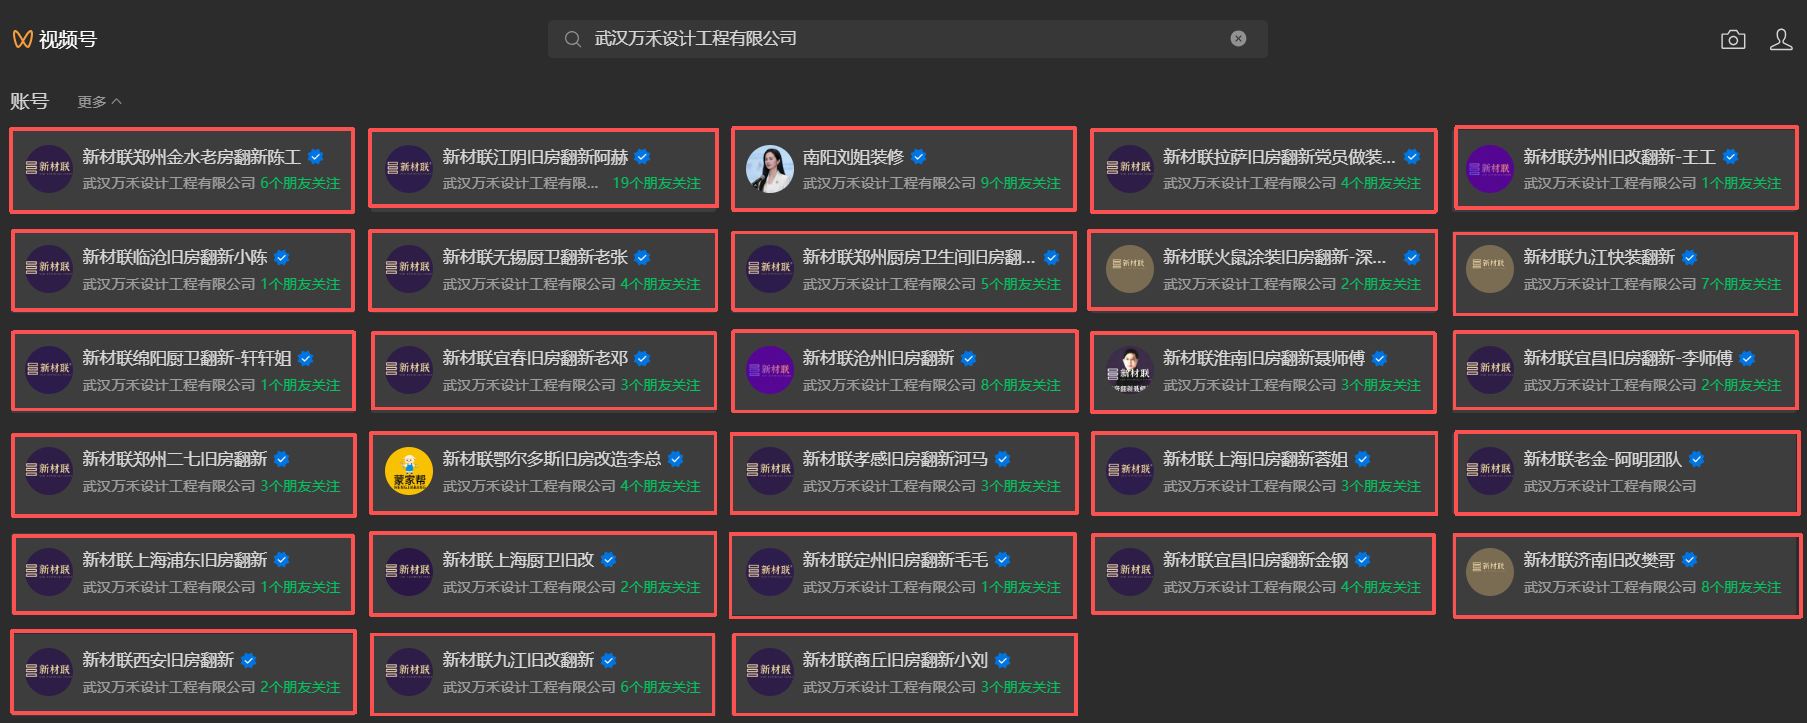
Task: Collapse accounts with 更多 chevron
Action: point(99,102)
